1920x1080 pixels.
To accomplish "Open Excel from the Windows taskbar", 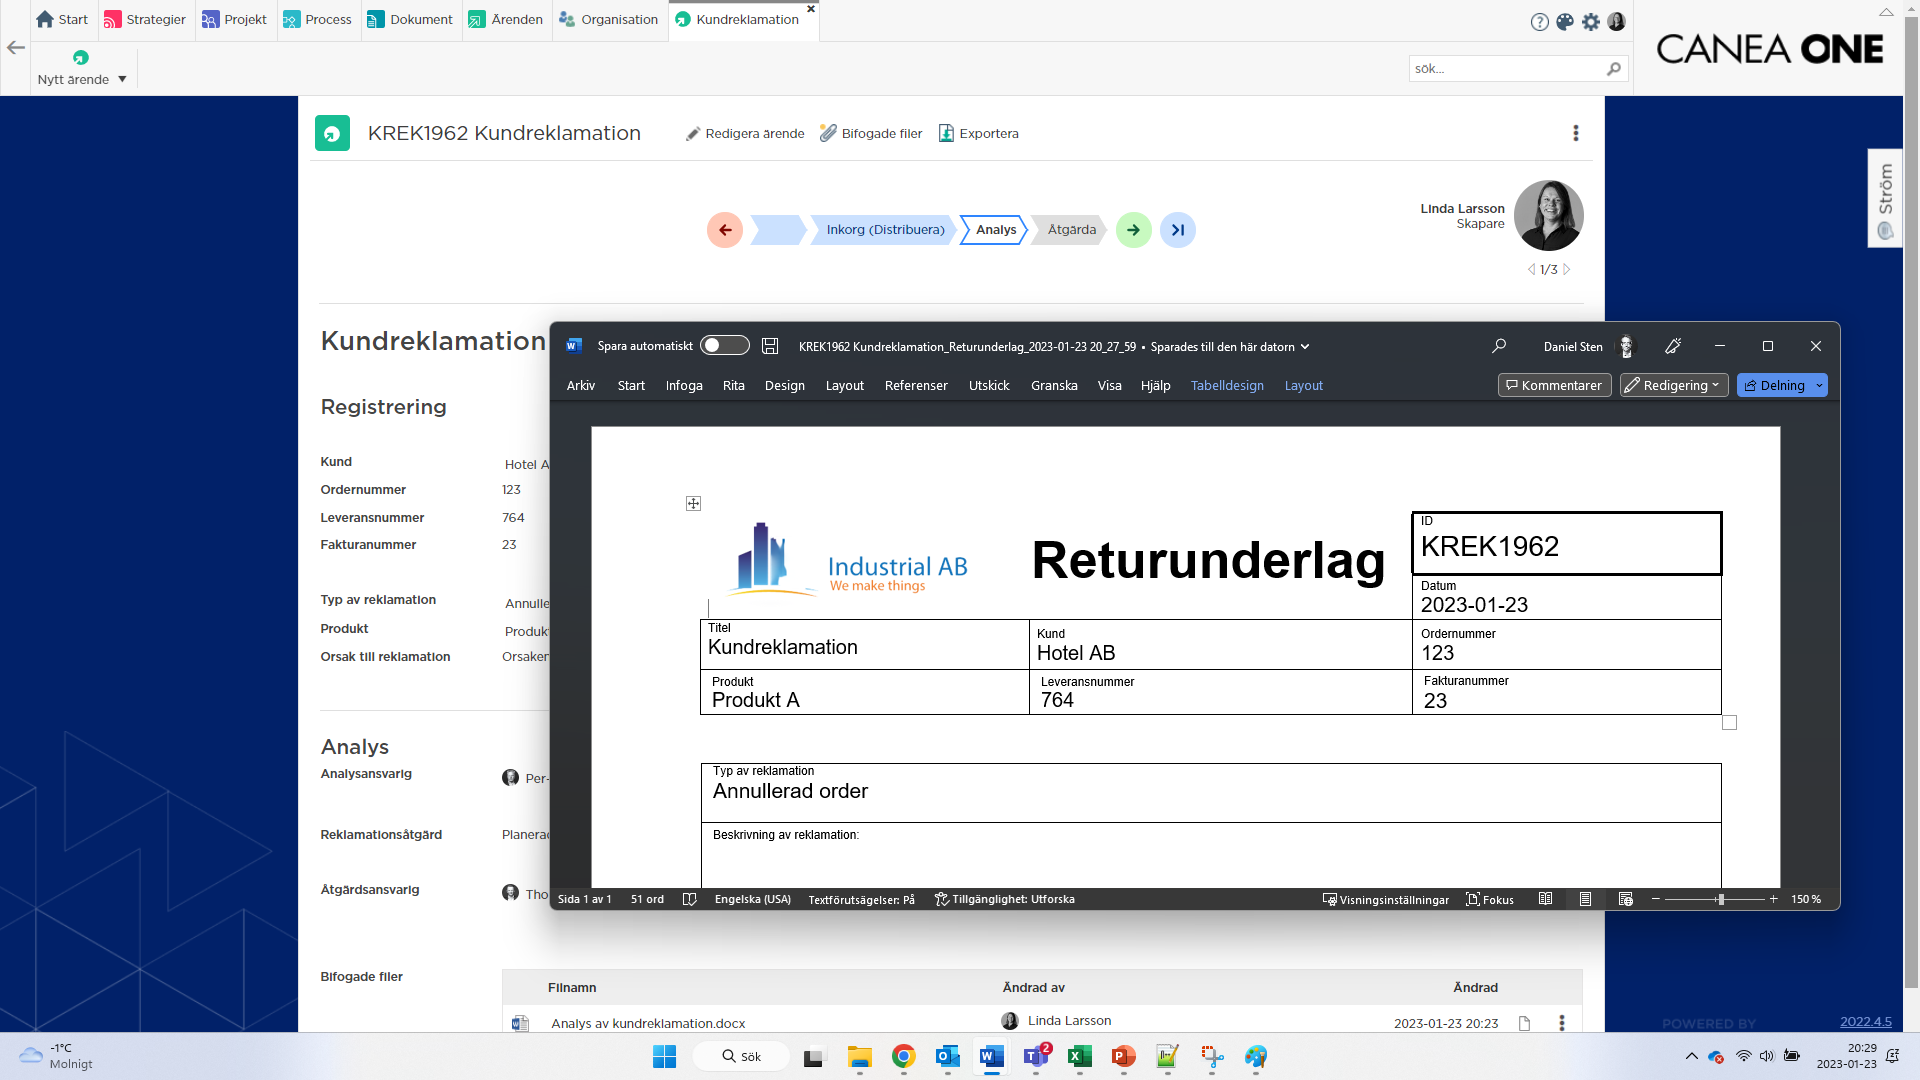I will click(x=1079, y=1056).
